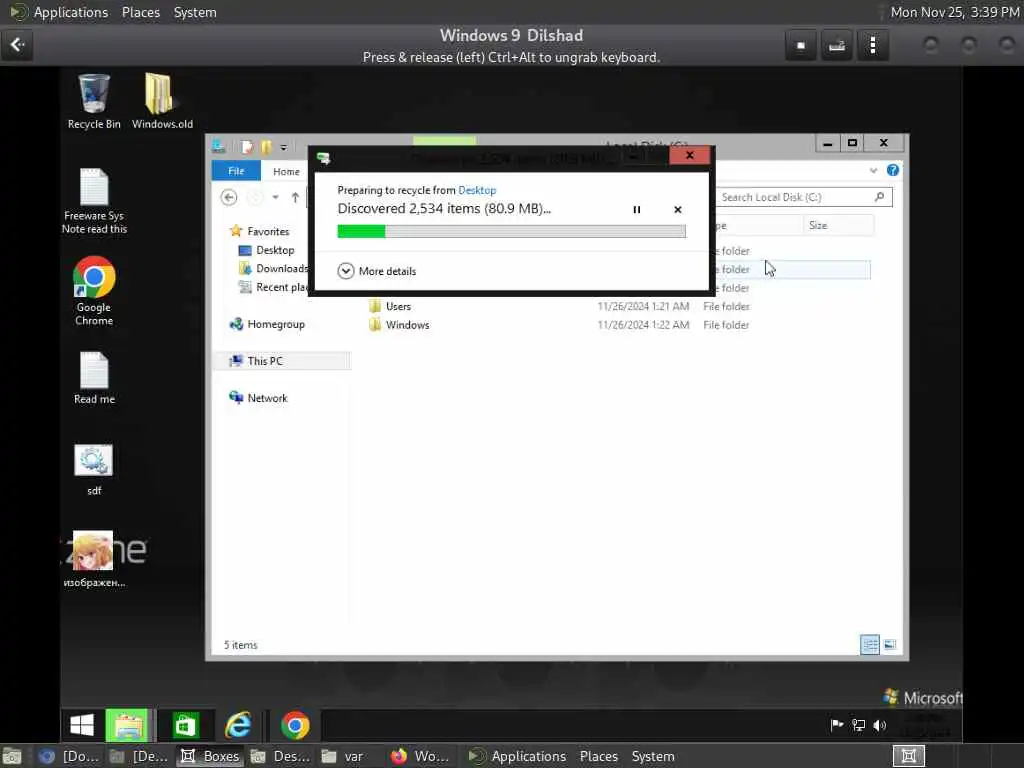
Task: Cancel the recycle operation with the X
Action: (678, 210)
